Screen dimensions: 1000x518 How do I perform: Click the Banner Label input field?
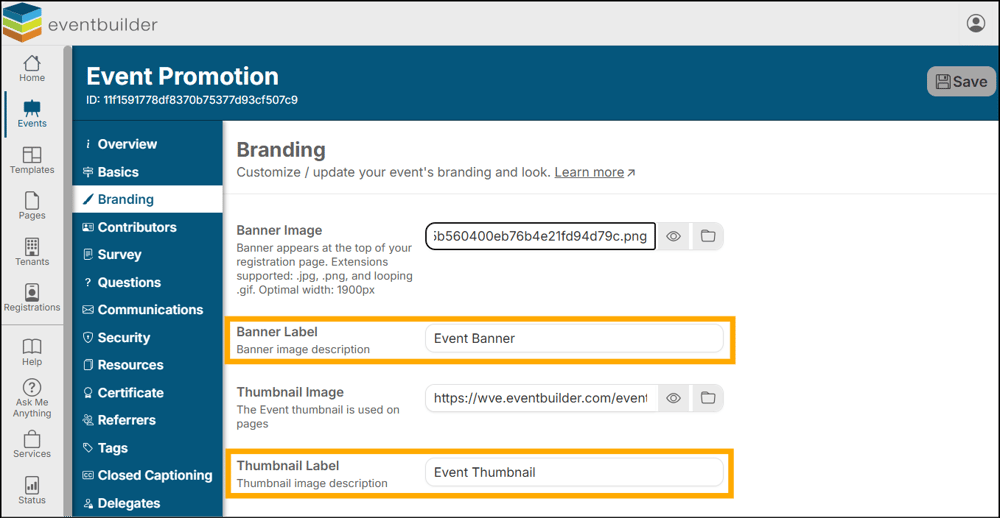click(574, 339)
